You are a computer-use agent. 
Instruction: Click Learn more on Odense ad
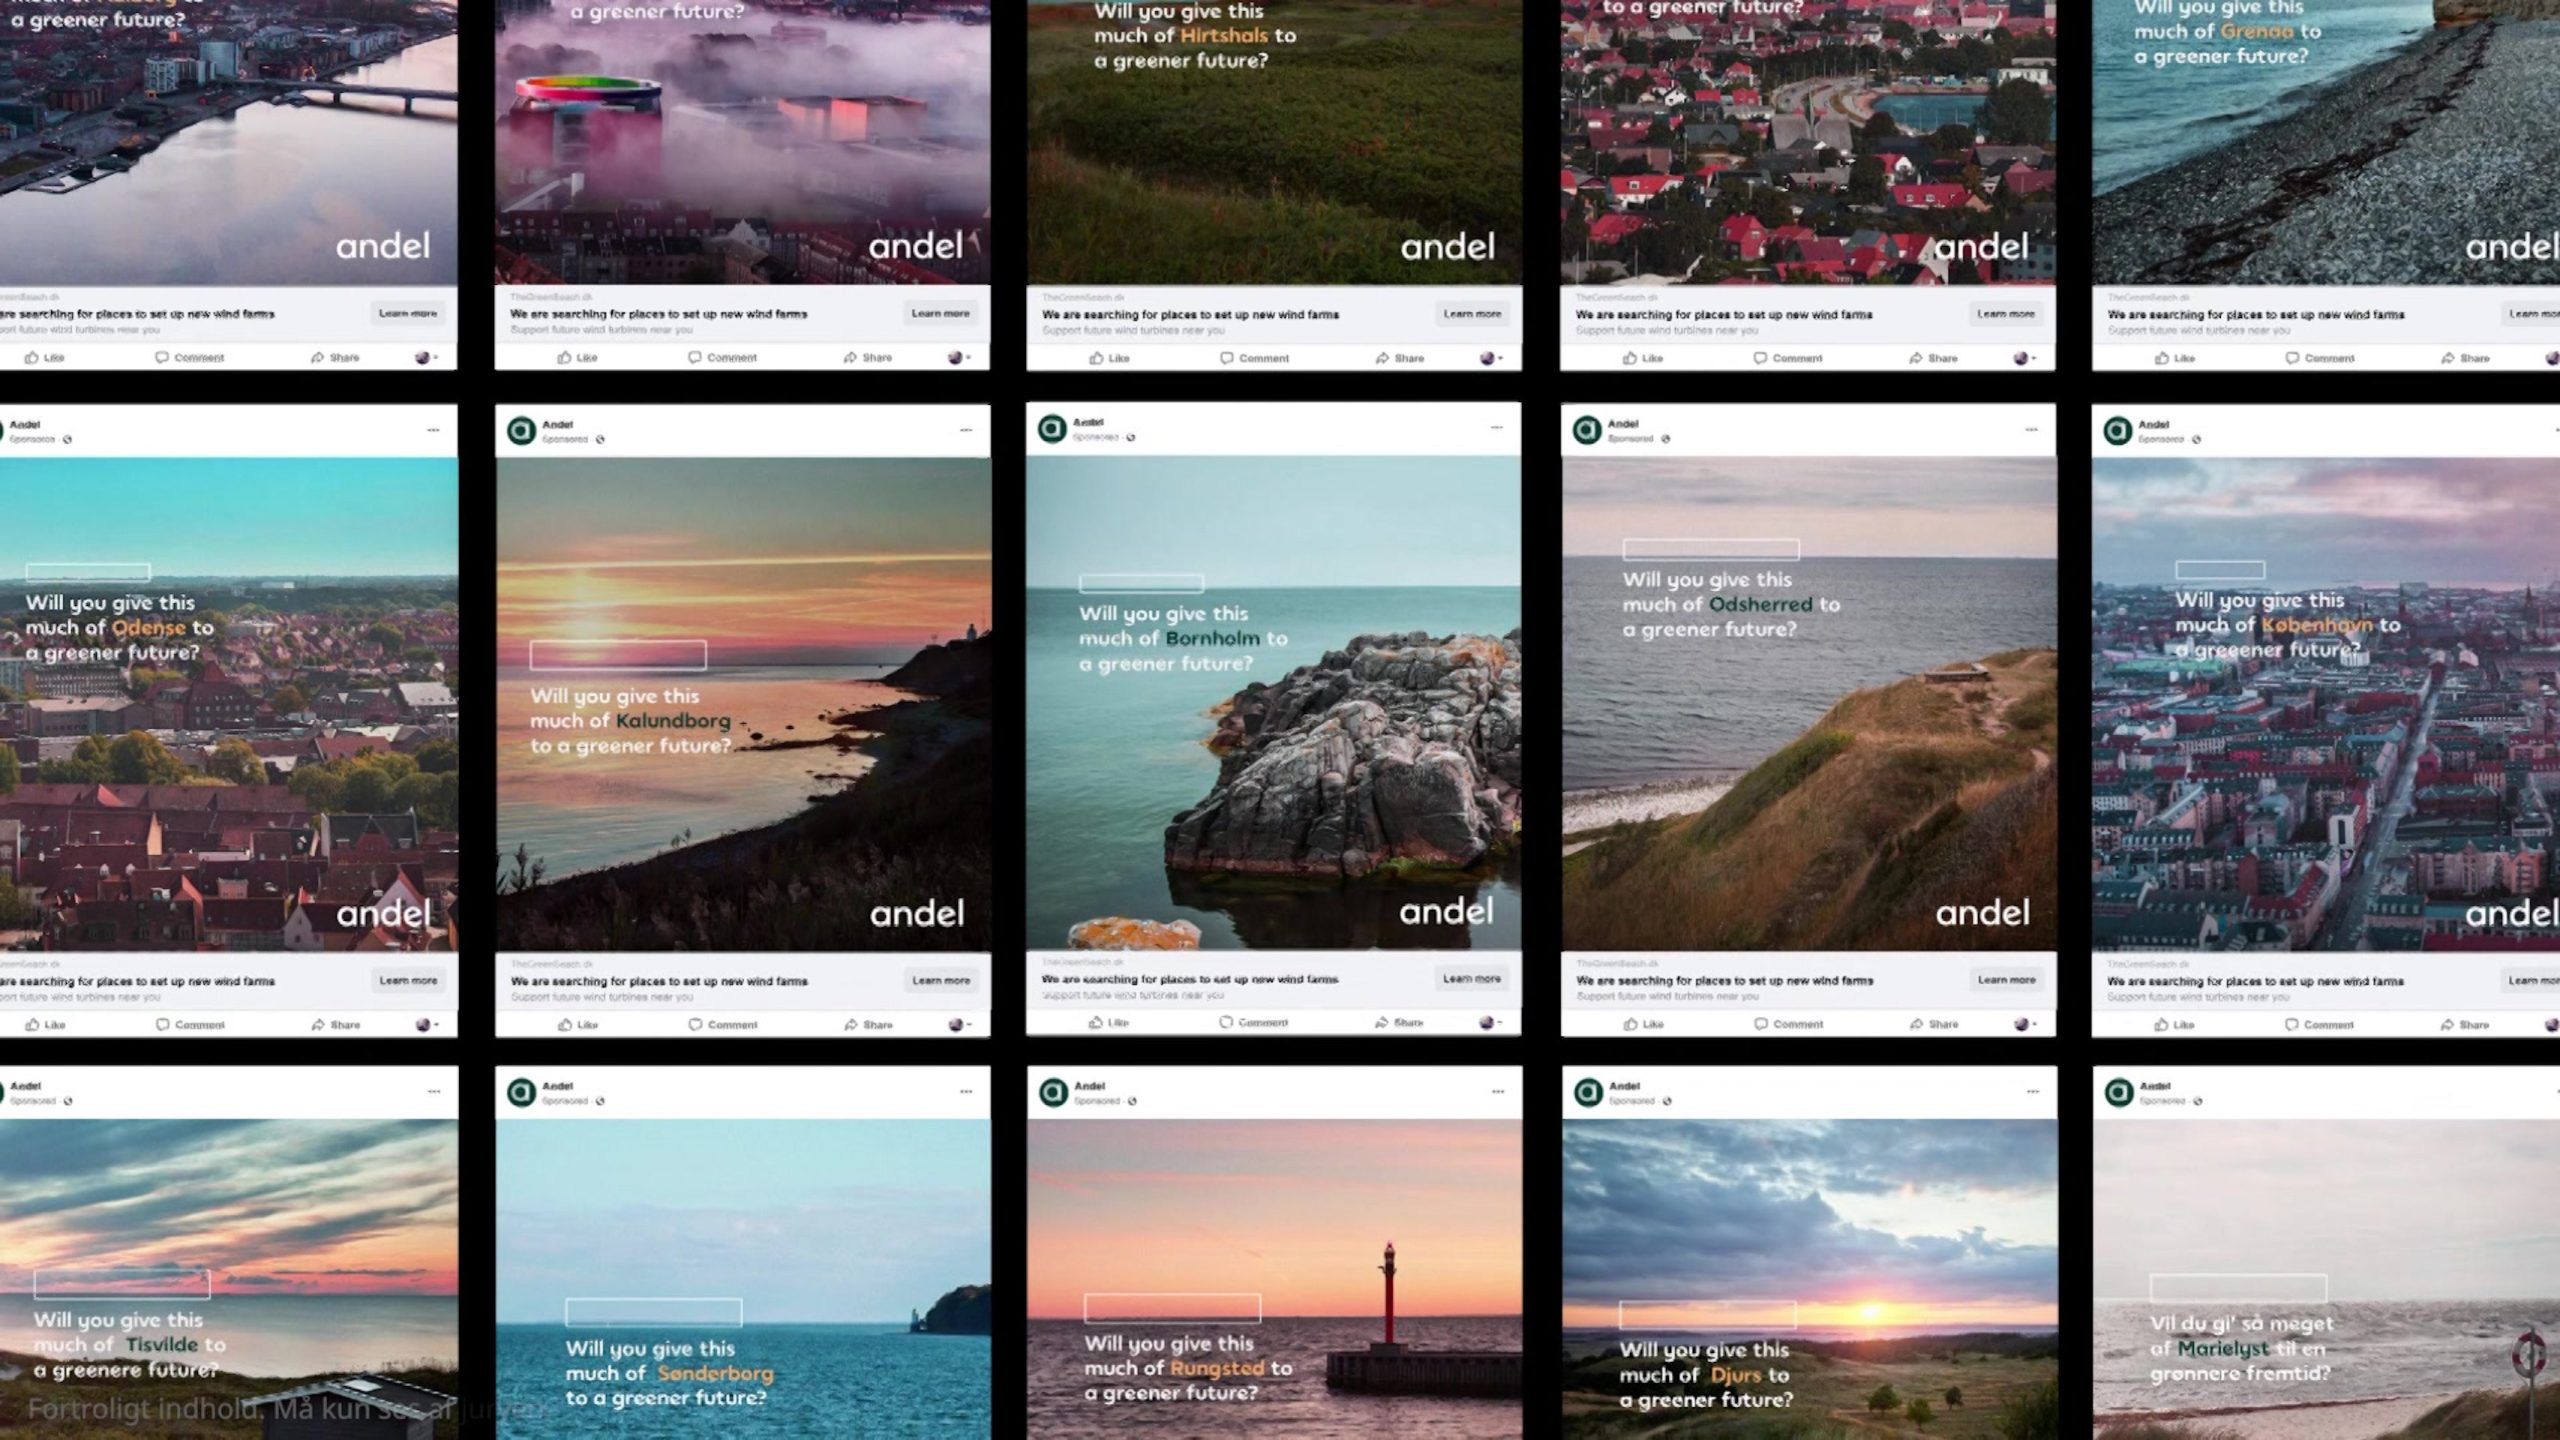(408, 981)
